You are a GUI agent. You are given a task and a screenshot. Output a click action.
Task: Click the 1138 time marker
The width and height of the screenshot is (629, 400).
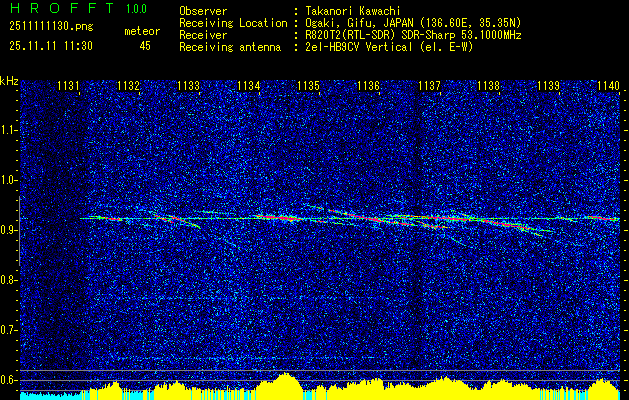pyautogui.click(x=489, y=86)
